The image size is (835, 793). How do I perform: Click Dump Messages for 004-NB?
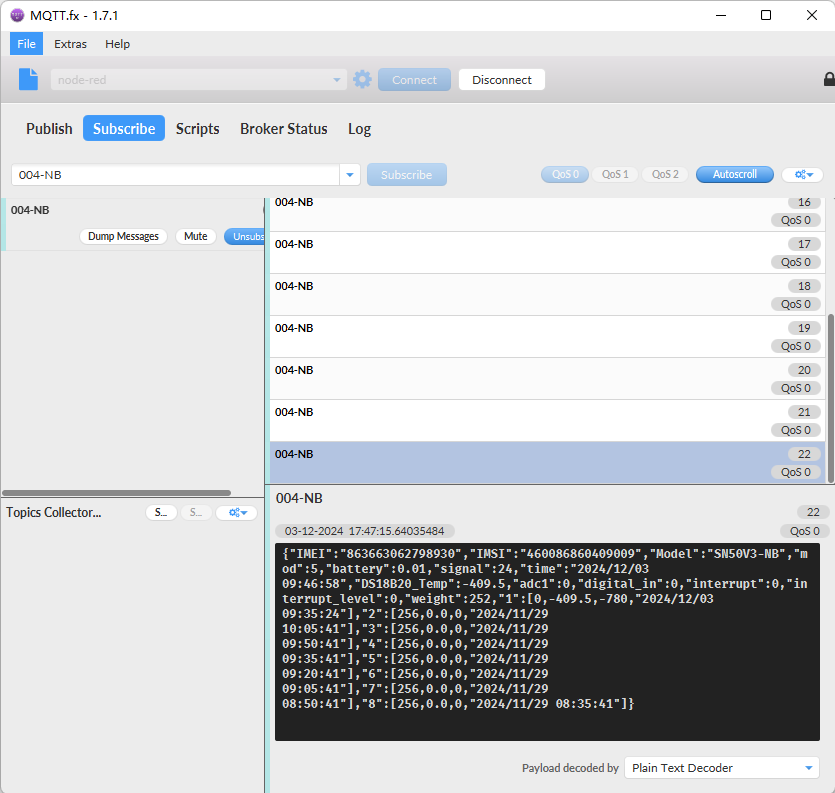(123, 236)
